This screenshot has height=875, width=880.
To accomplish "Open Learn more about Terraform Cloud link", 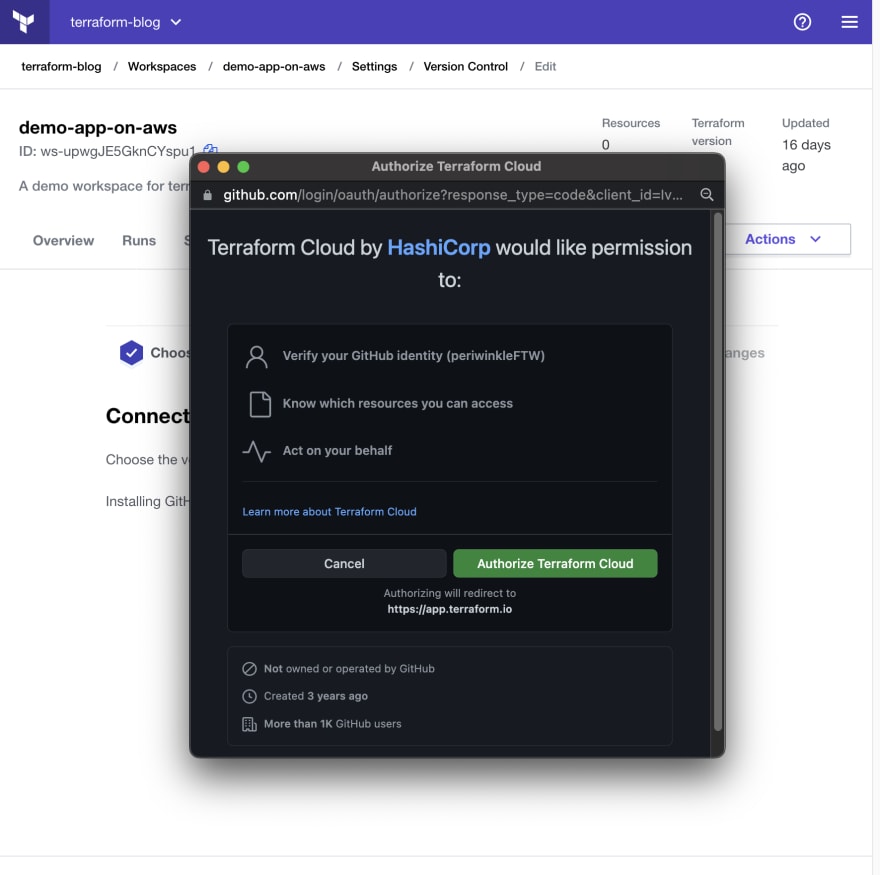I will 329,511.
